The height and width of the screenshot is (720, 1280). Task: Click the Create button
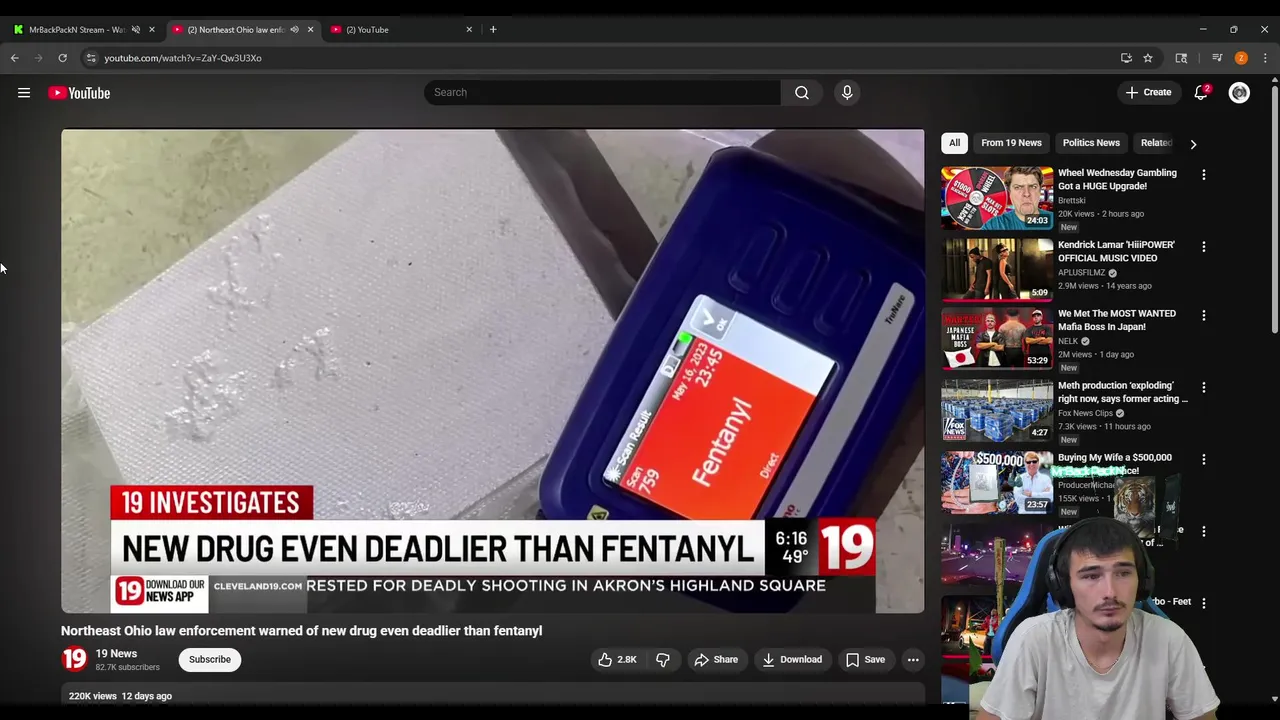1148,92
